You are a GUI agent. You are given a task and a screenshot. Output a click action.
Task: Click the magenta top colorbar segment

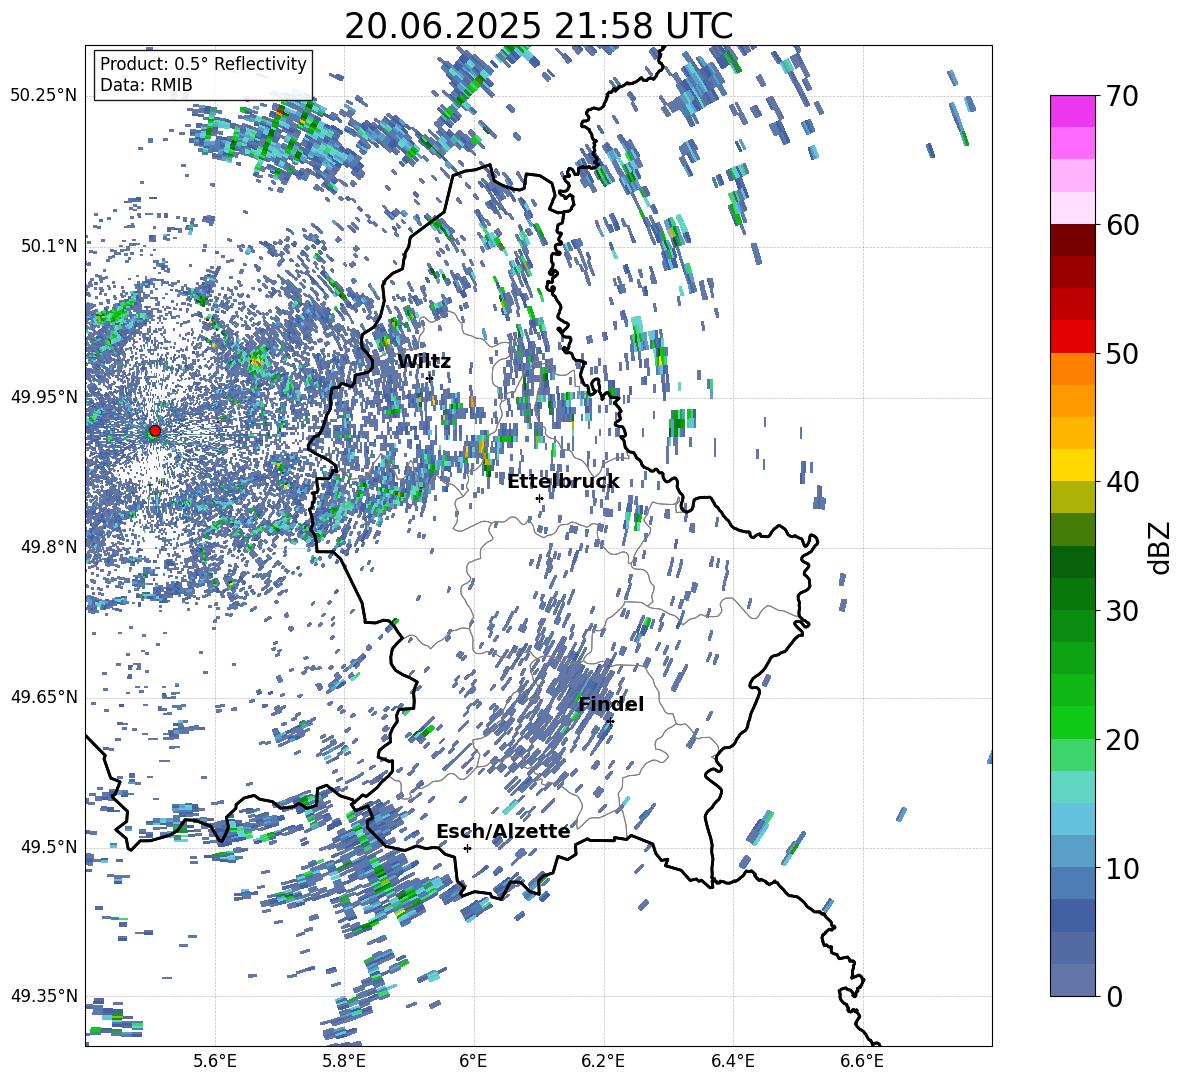[x=1072, y=111]
